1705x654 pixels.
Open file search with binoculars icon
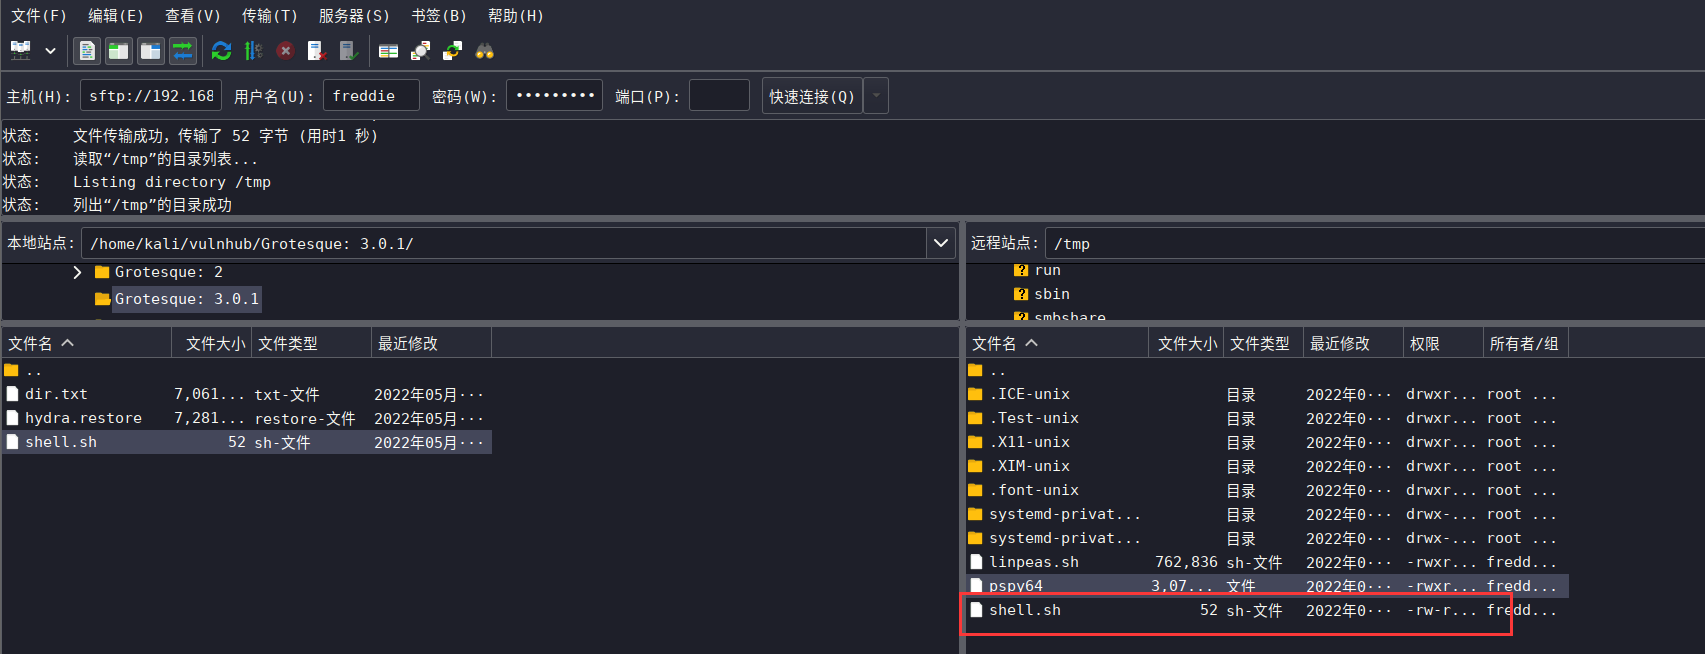(x=485, y=50)
